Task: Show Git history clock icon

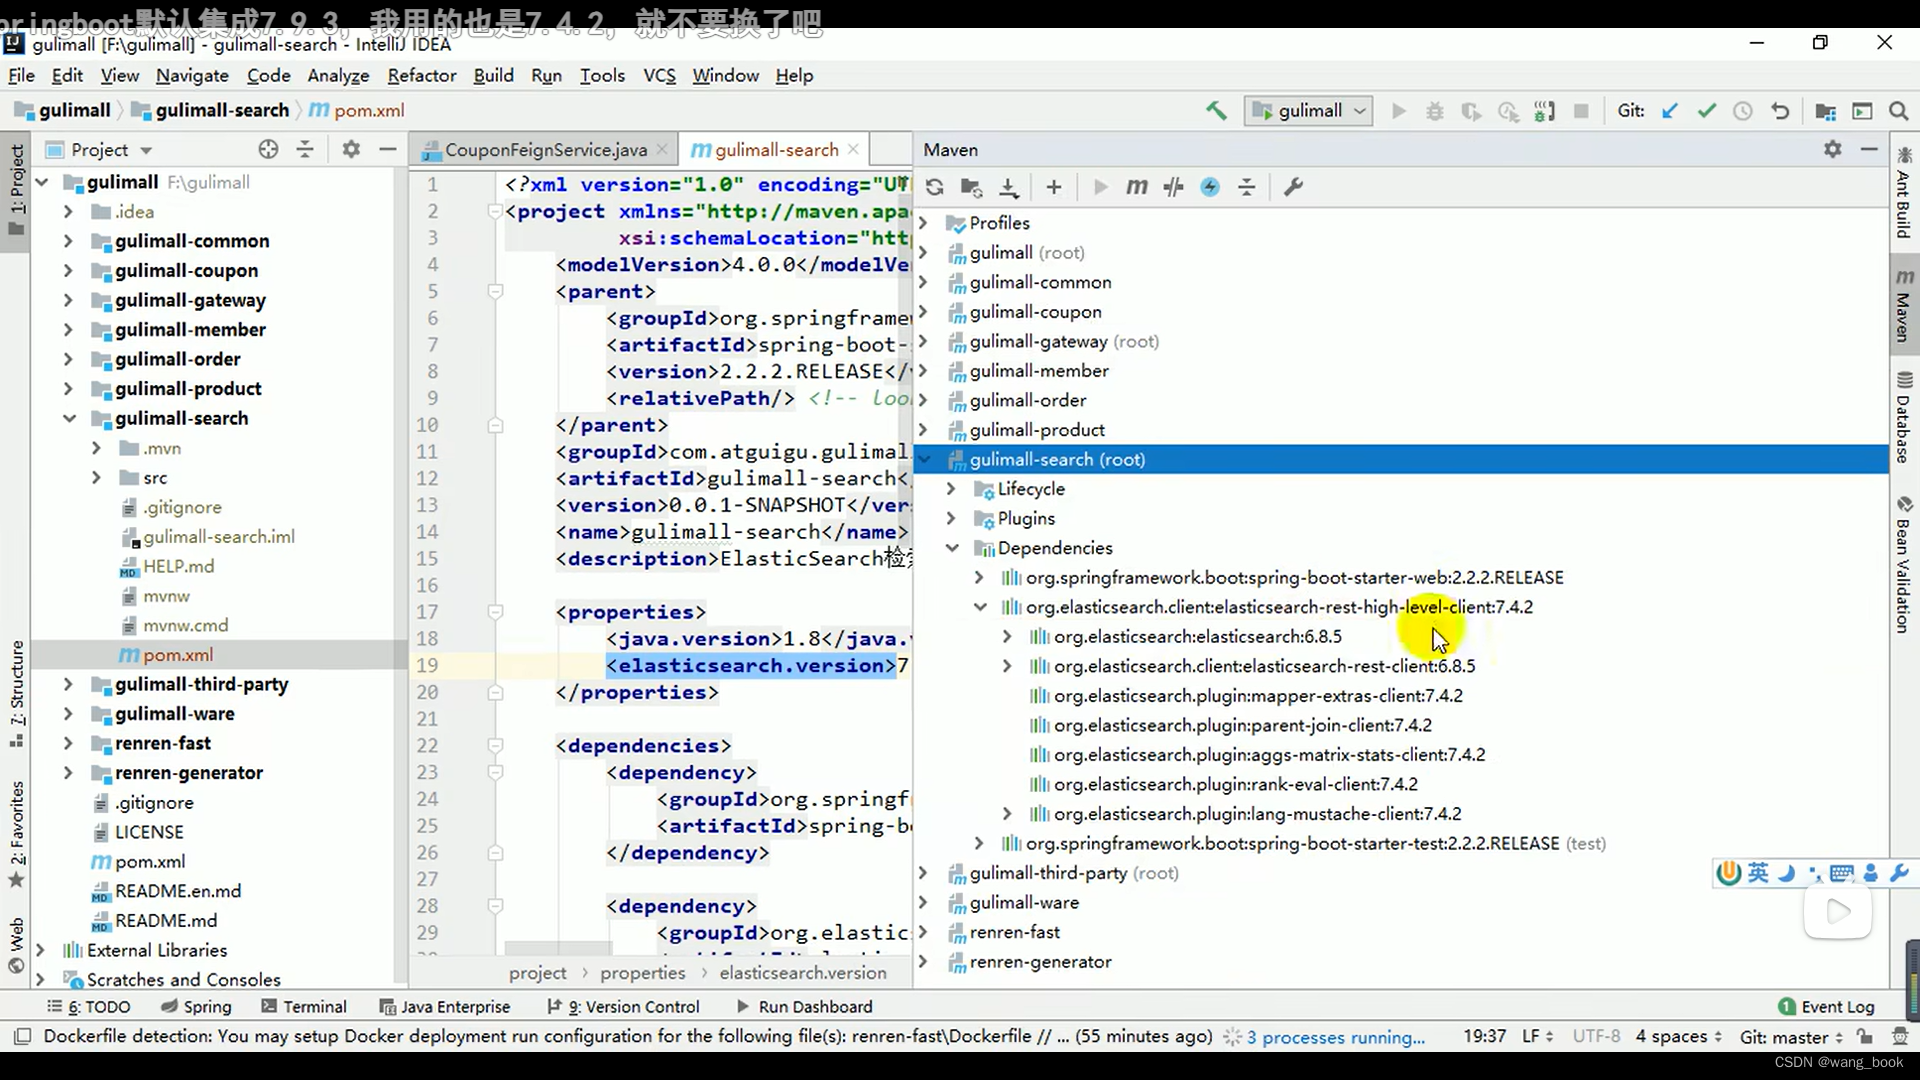Action: click(x=1743, y=111)
